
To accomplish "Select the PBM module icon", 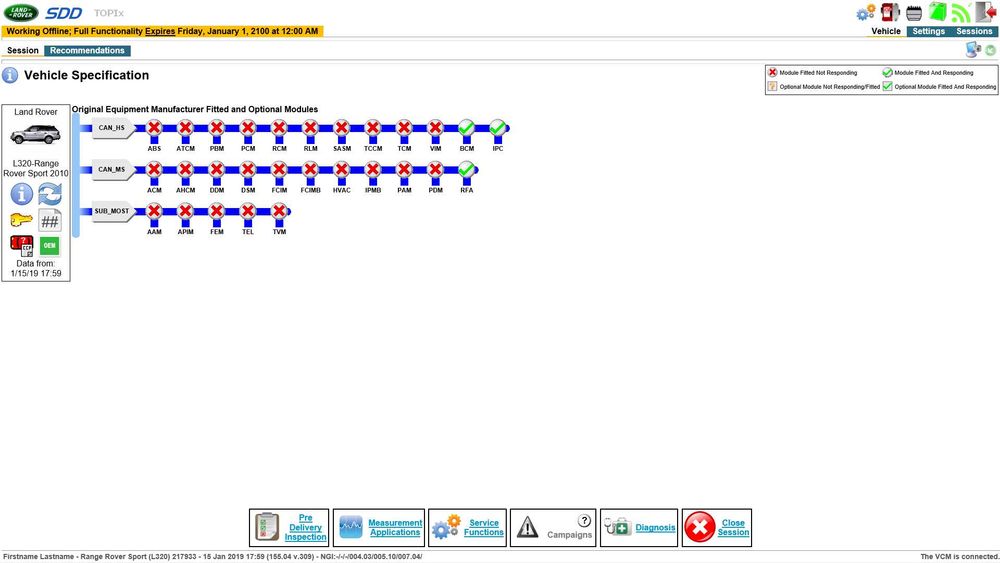I will pos(216,128).
